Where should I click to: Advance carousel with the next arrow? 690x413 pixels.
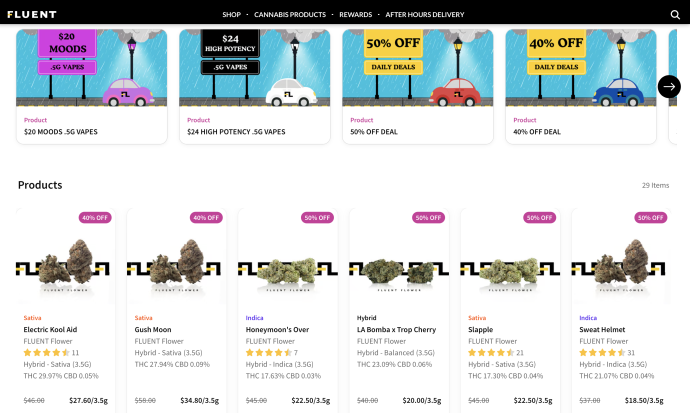point(669,87)
